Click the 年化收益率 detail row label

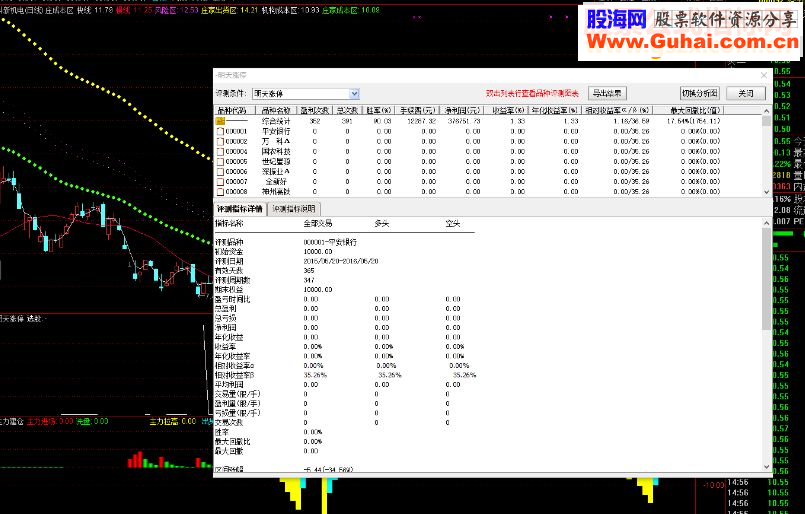233,356
